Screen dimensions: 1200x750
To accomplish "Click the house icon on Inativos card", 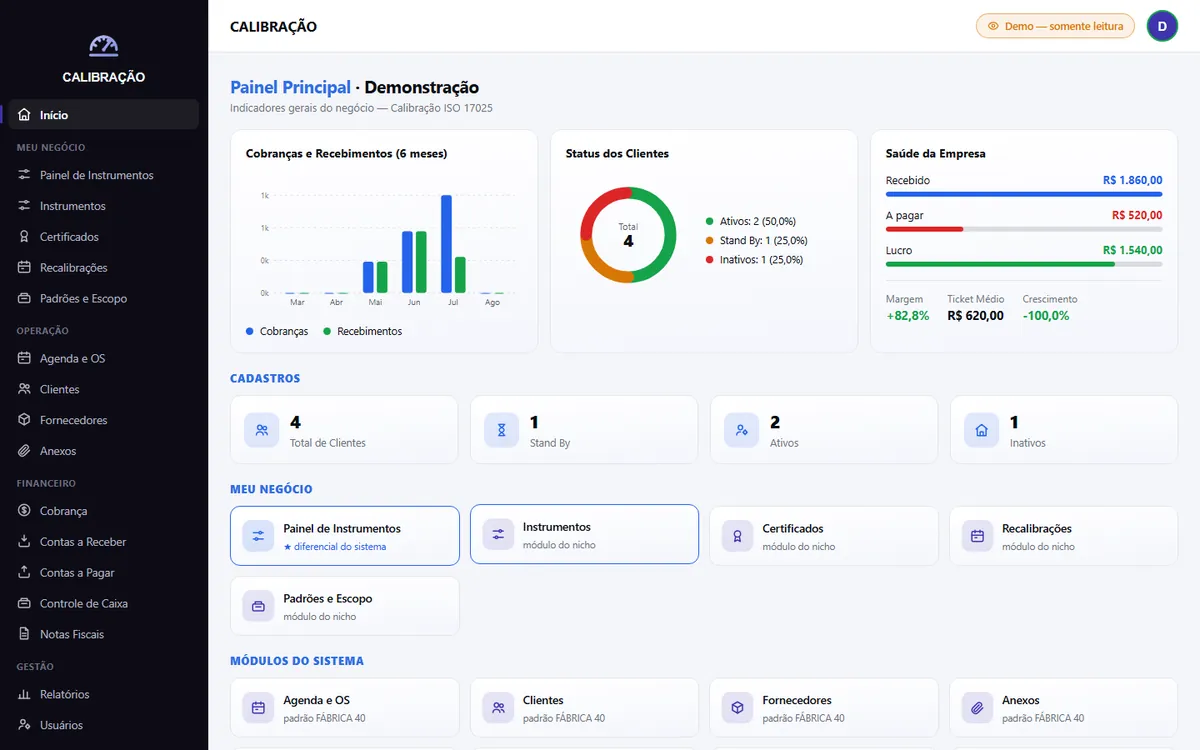I will pyautogui.click(x=981, y=430).
